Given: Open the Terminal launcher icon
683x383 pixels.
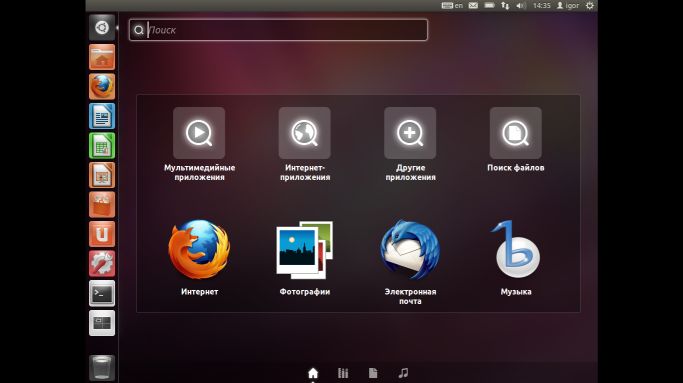Looking at the screenshot, I should [102, 293].
